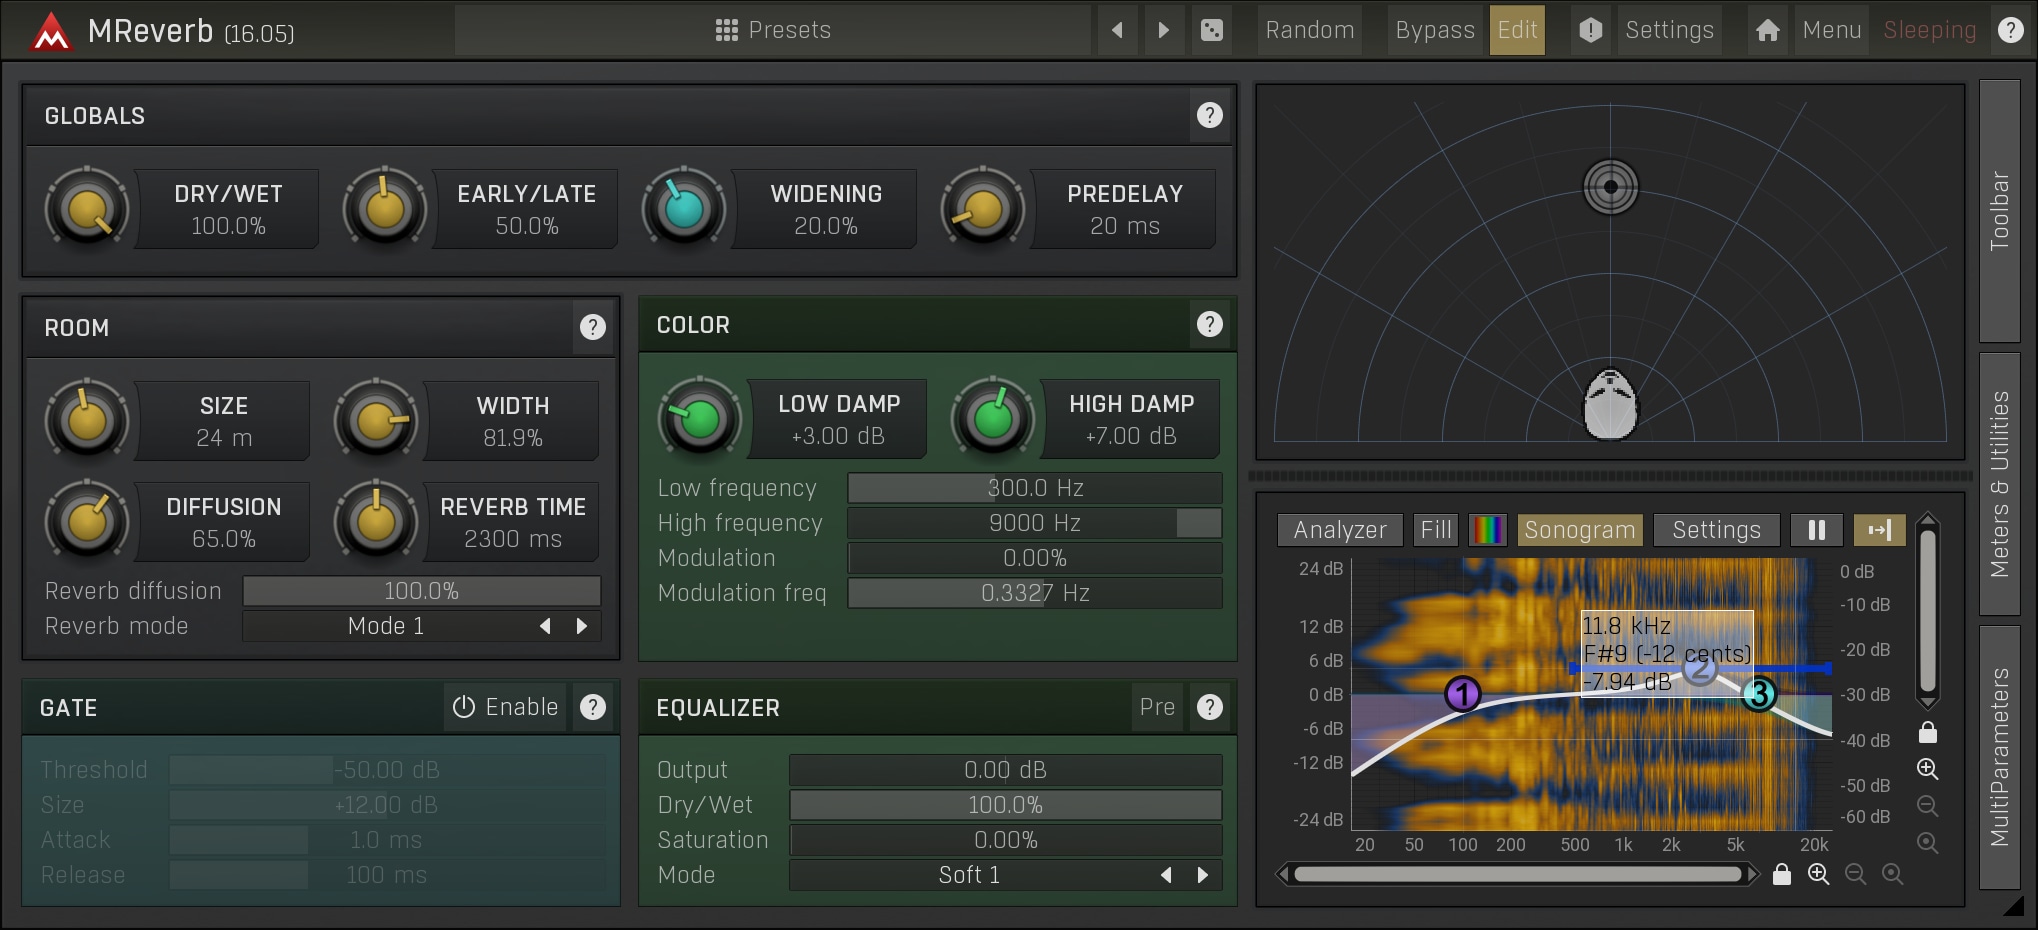This screenshot has height=930, width=2038.
Task: Click the Dry/Wet knob in Globals
Action: click(87, 209)
